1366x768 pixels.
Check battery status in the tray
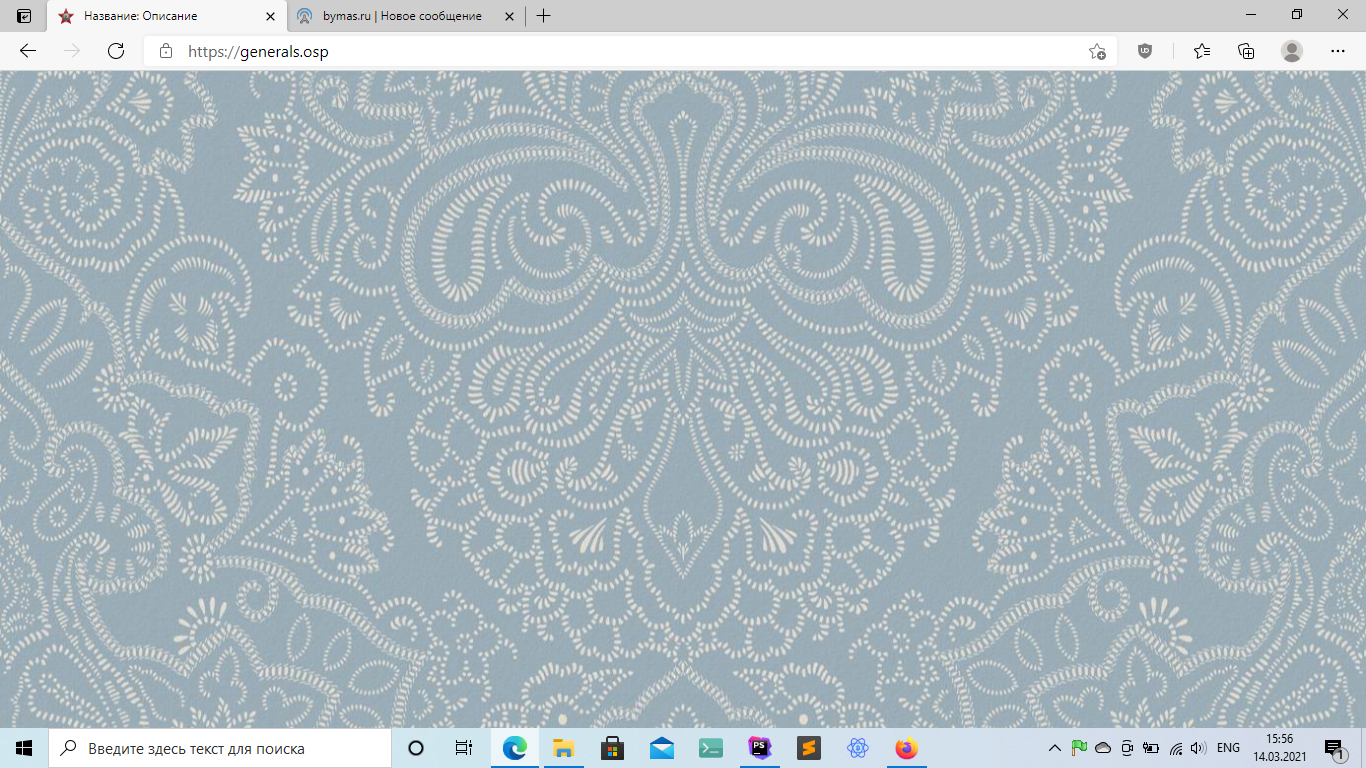pyautogui.click(x=1151, y=748)
